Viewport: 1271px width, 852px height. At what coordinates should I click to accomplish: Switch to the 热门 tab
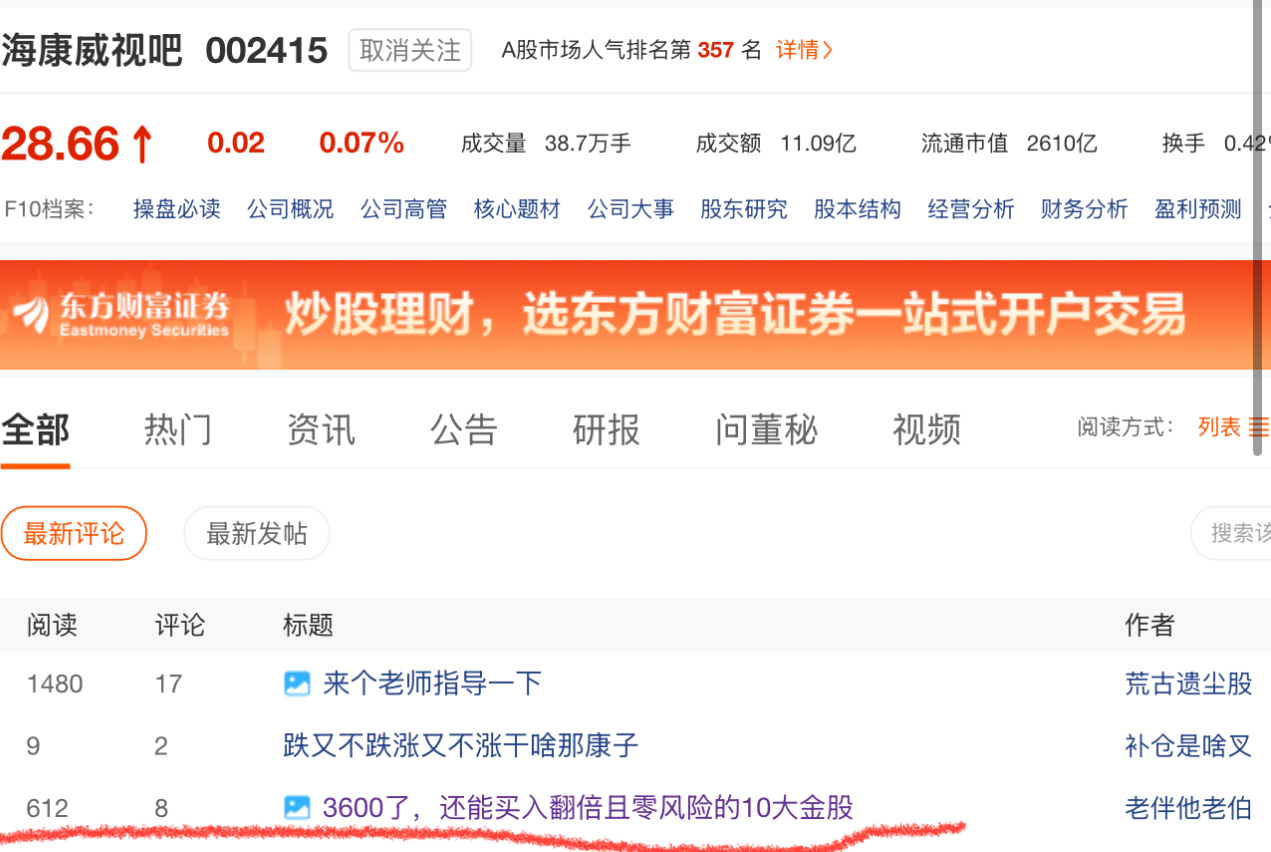click(x=178, y=430)
